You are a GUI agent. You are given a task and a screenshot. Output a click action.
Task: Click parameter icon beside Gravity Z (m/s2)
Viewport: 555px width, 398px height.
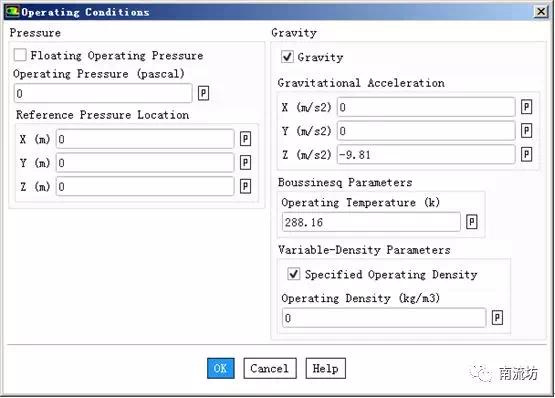click(x=526, y=154)
